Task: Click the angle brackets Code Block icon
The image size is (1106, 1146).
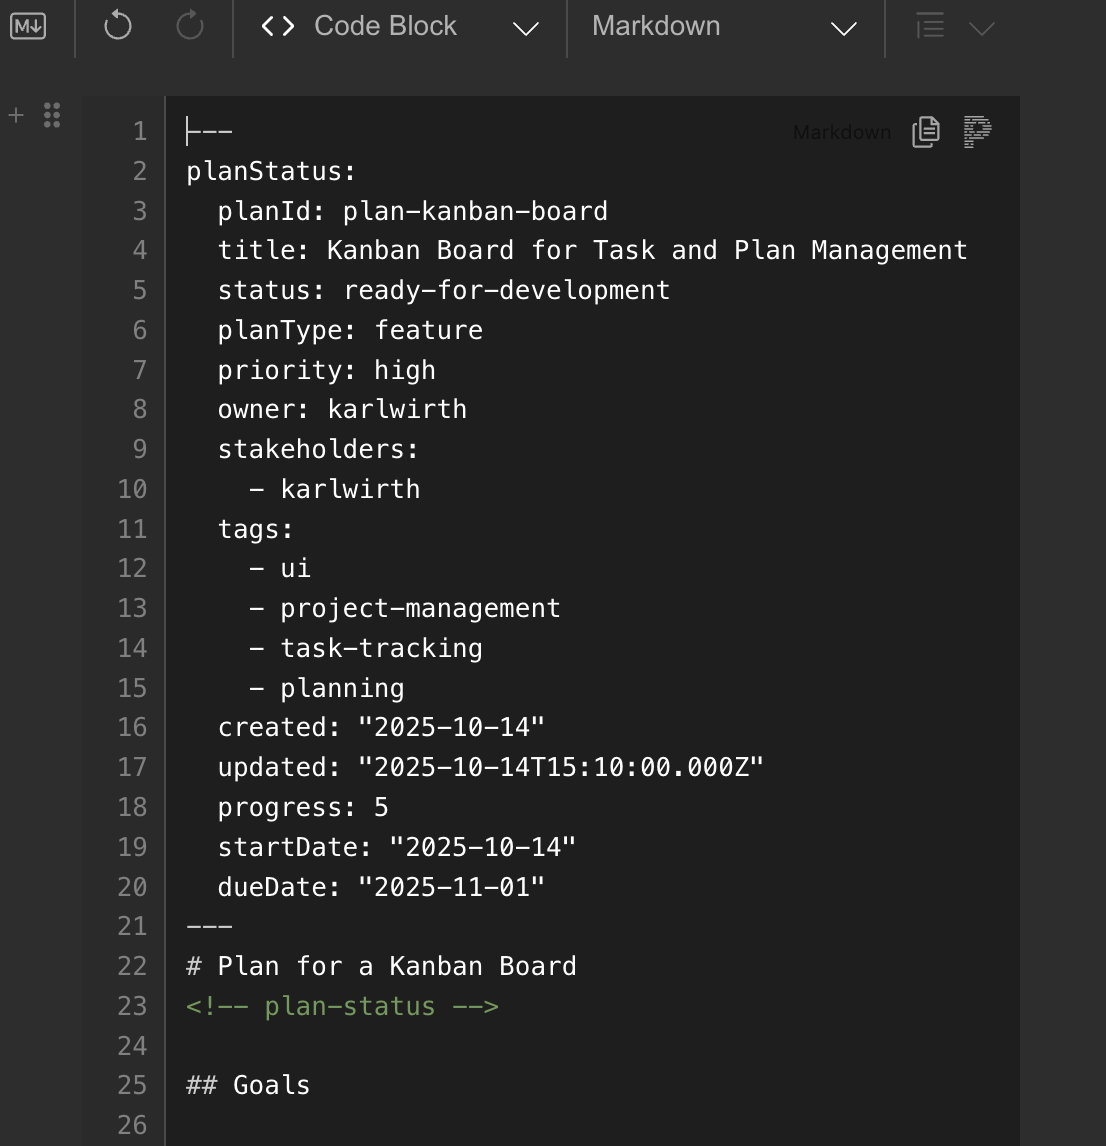Action: [277, 25]
